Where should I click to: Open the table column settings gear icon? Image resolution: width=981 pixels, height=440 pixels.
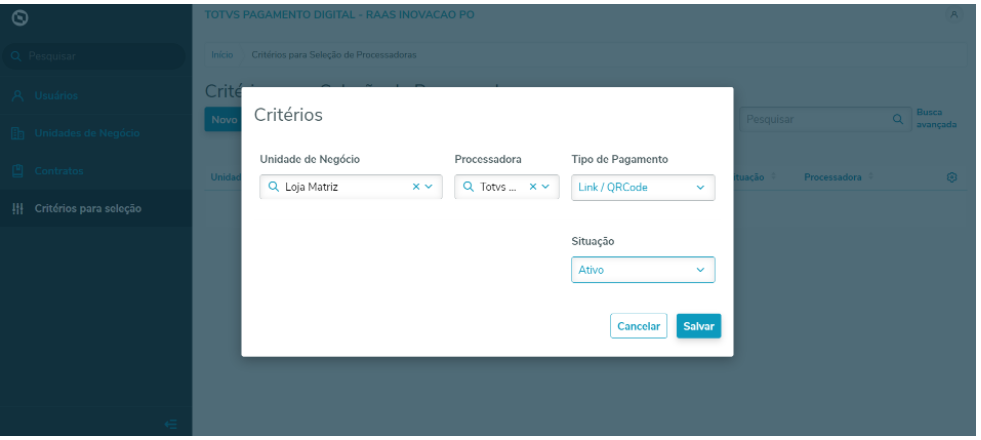pyautogui.click(x=952, y=178)
